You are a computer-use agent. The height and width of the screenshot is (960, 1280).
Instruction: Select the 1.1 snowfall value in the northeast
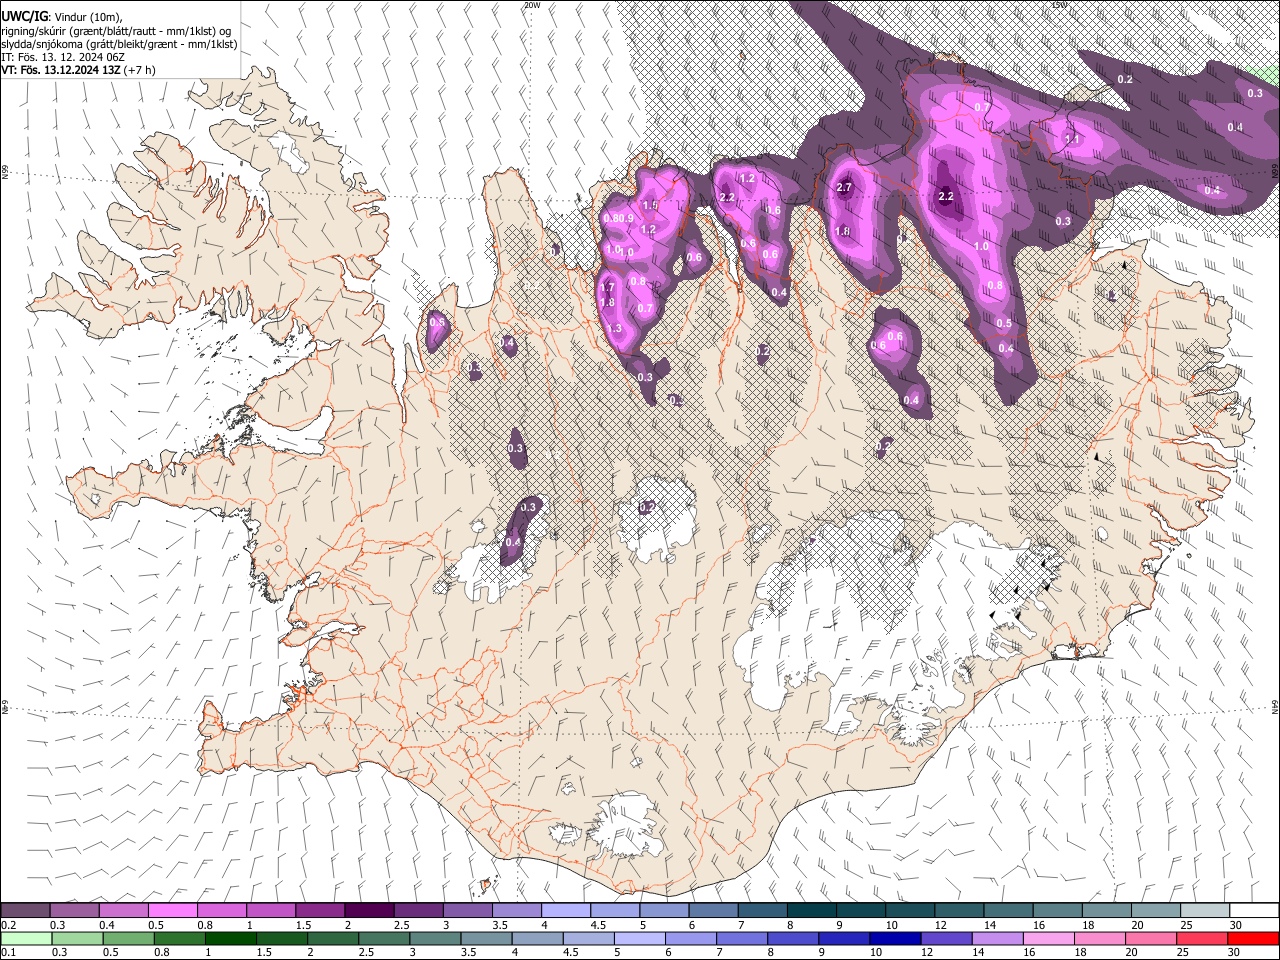(1072, 140)
